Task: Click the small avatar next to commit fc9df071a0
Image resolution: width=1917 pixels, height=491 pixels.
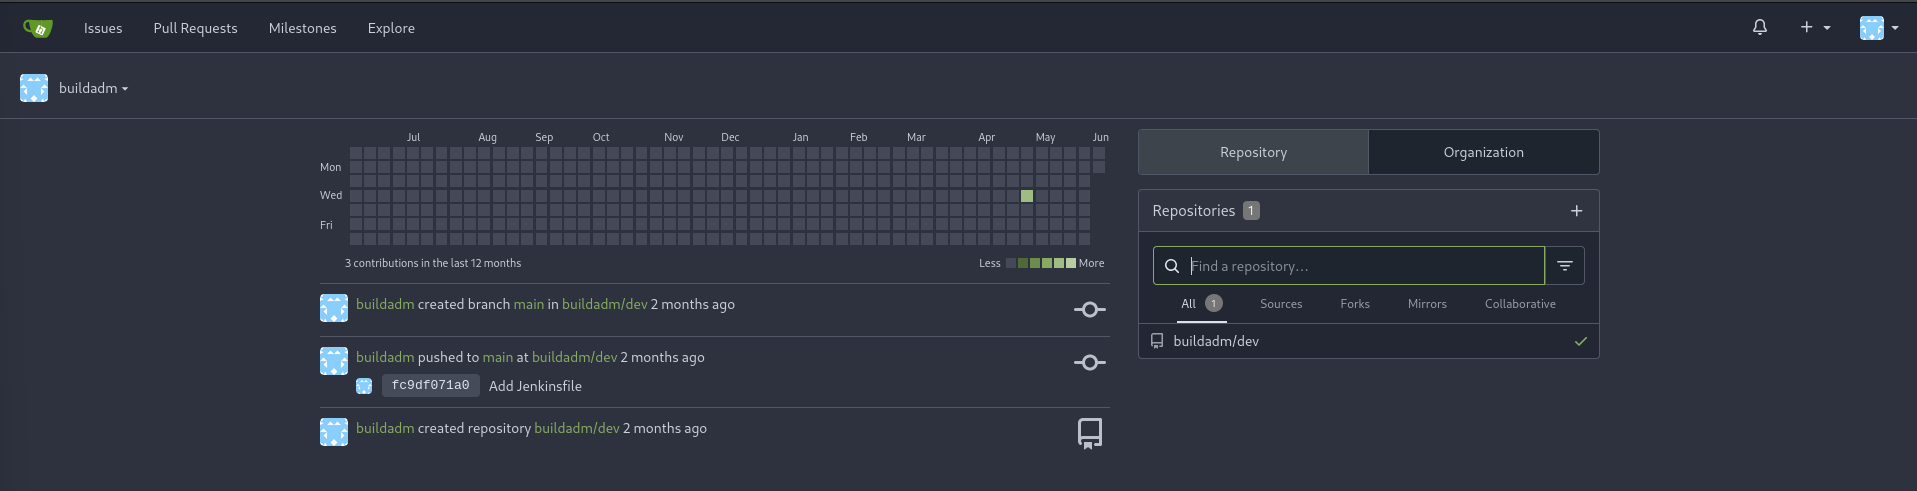Action: click(364, 386)
